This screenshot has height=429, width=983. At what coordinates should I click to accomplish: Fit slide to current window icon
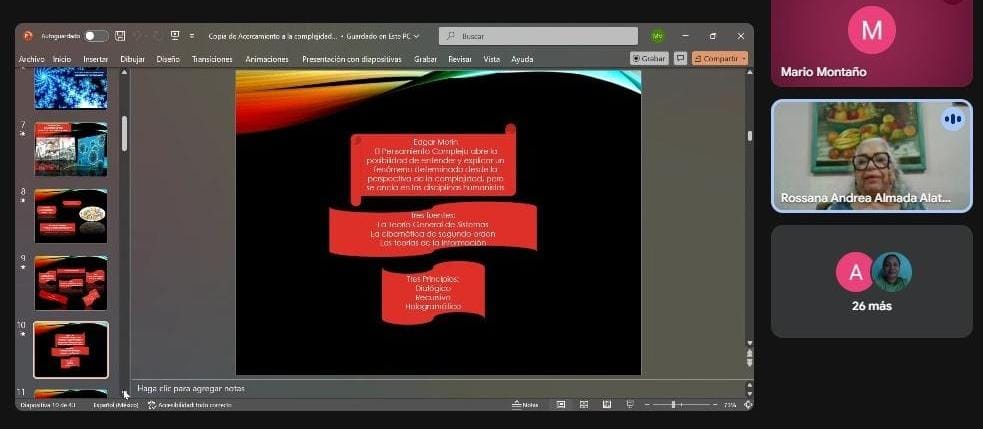pos(748,405)
